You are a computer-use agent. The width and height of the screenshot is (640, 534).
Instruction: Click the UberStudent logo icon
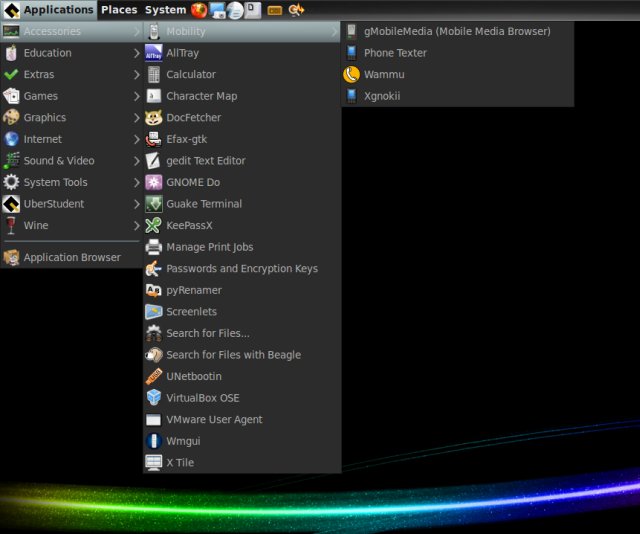coord(11,204)
